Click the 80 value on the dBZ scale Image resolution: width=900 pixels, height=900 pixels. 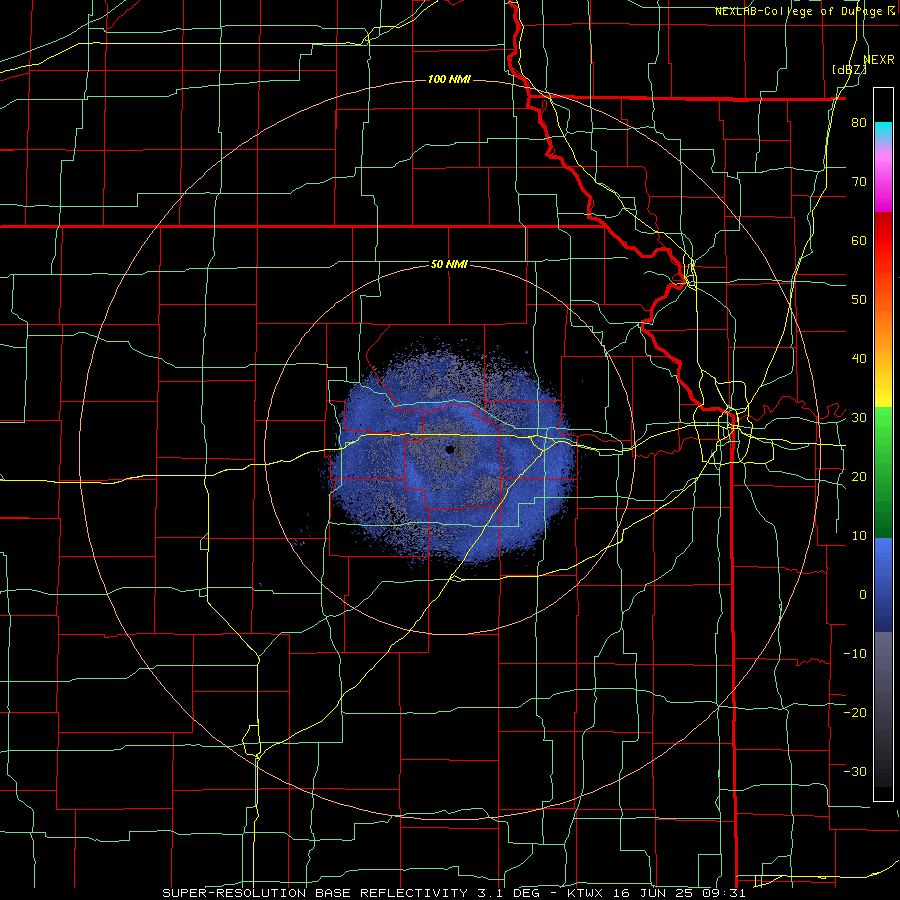click(x=859, y=123)
